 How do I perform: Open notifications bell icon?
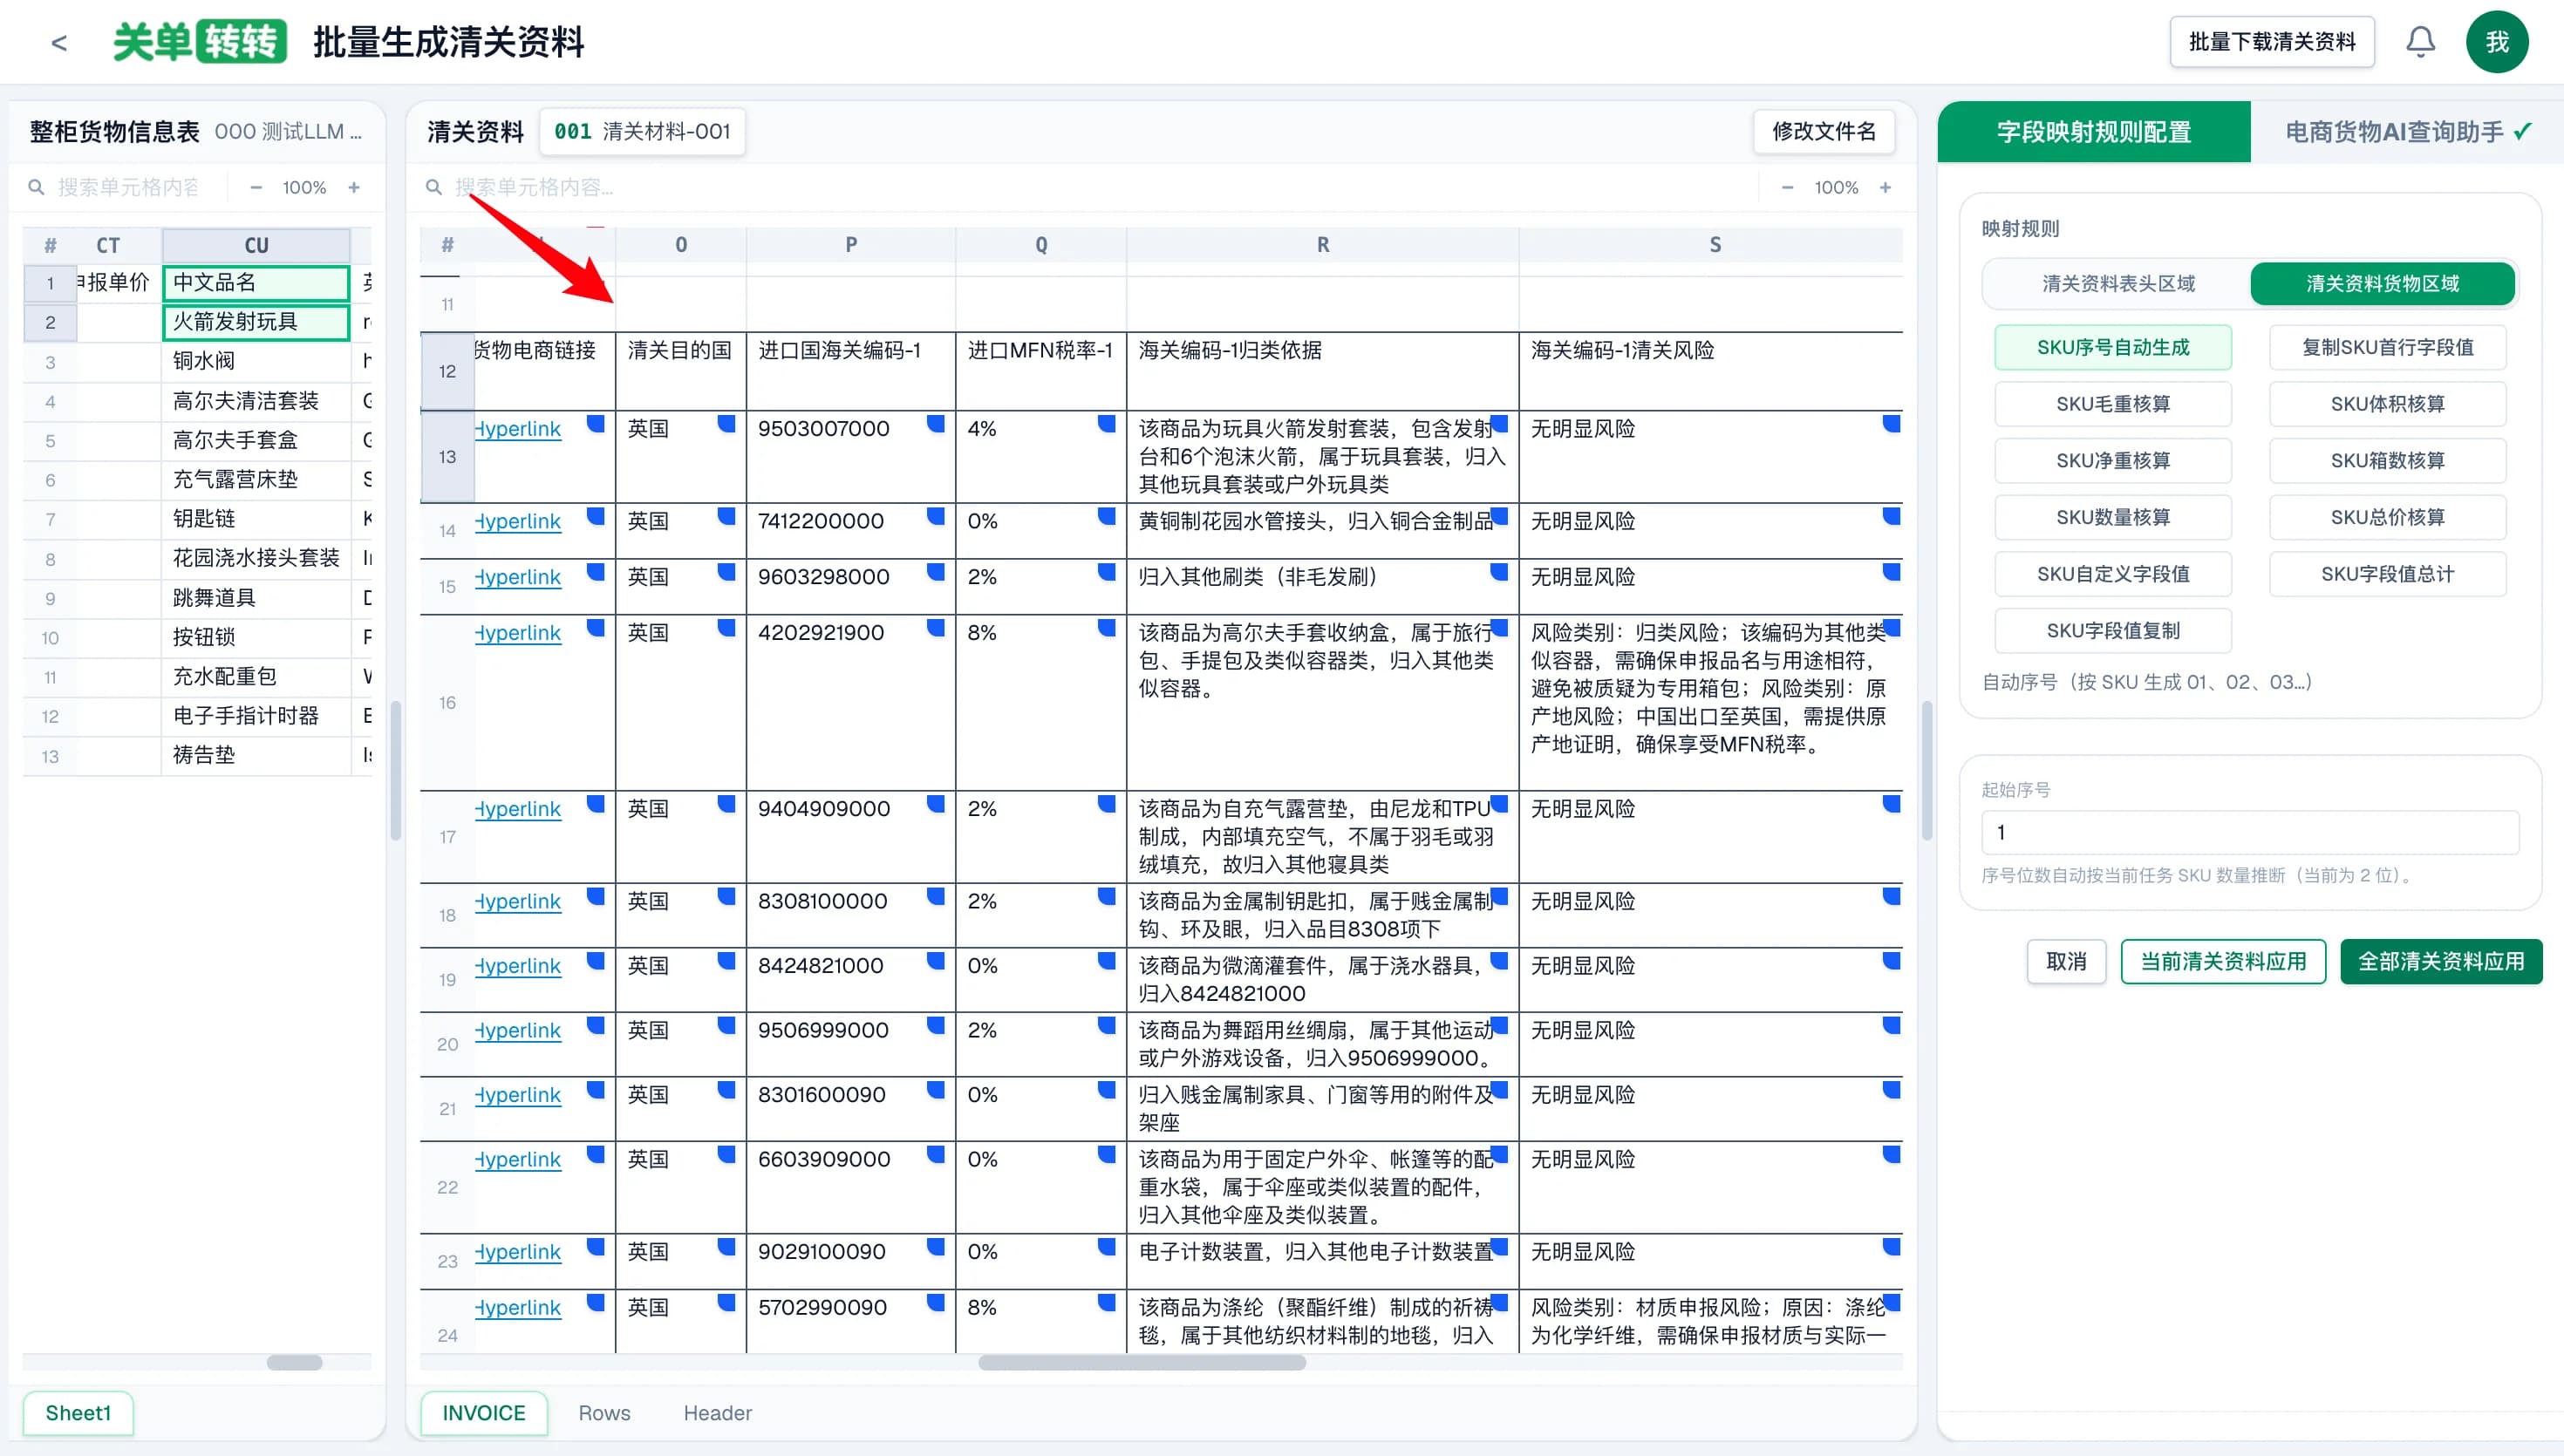tap(2420, 42)
